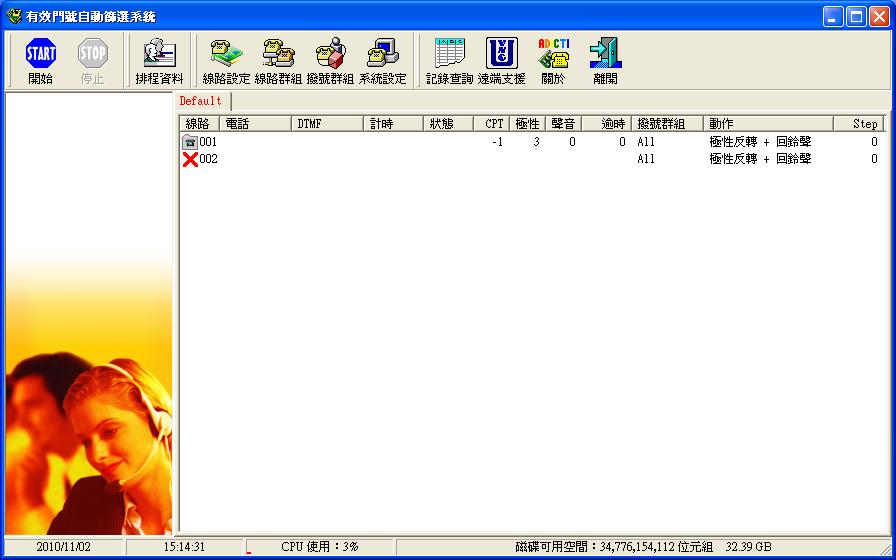Click the 計時 column header
Image resolution: width=896 pixels, height=560 pixels.
[393, 123]
